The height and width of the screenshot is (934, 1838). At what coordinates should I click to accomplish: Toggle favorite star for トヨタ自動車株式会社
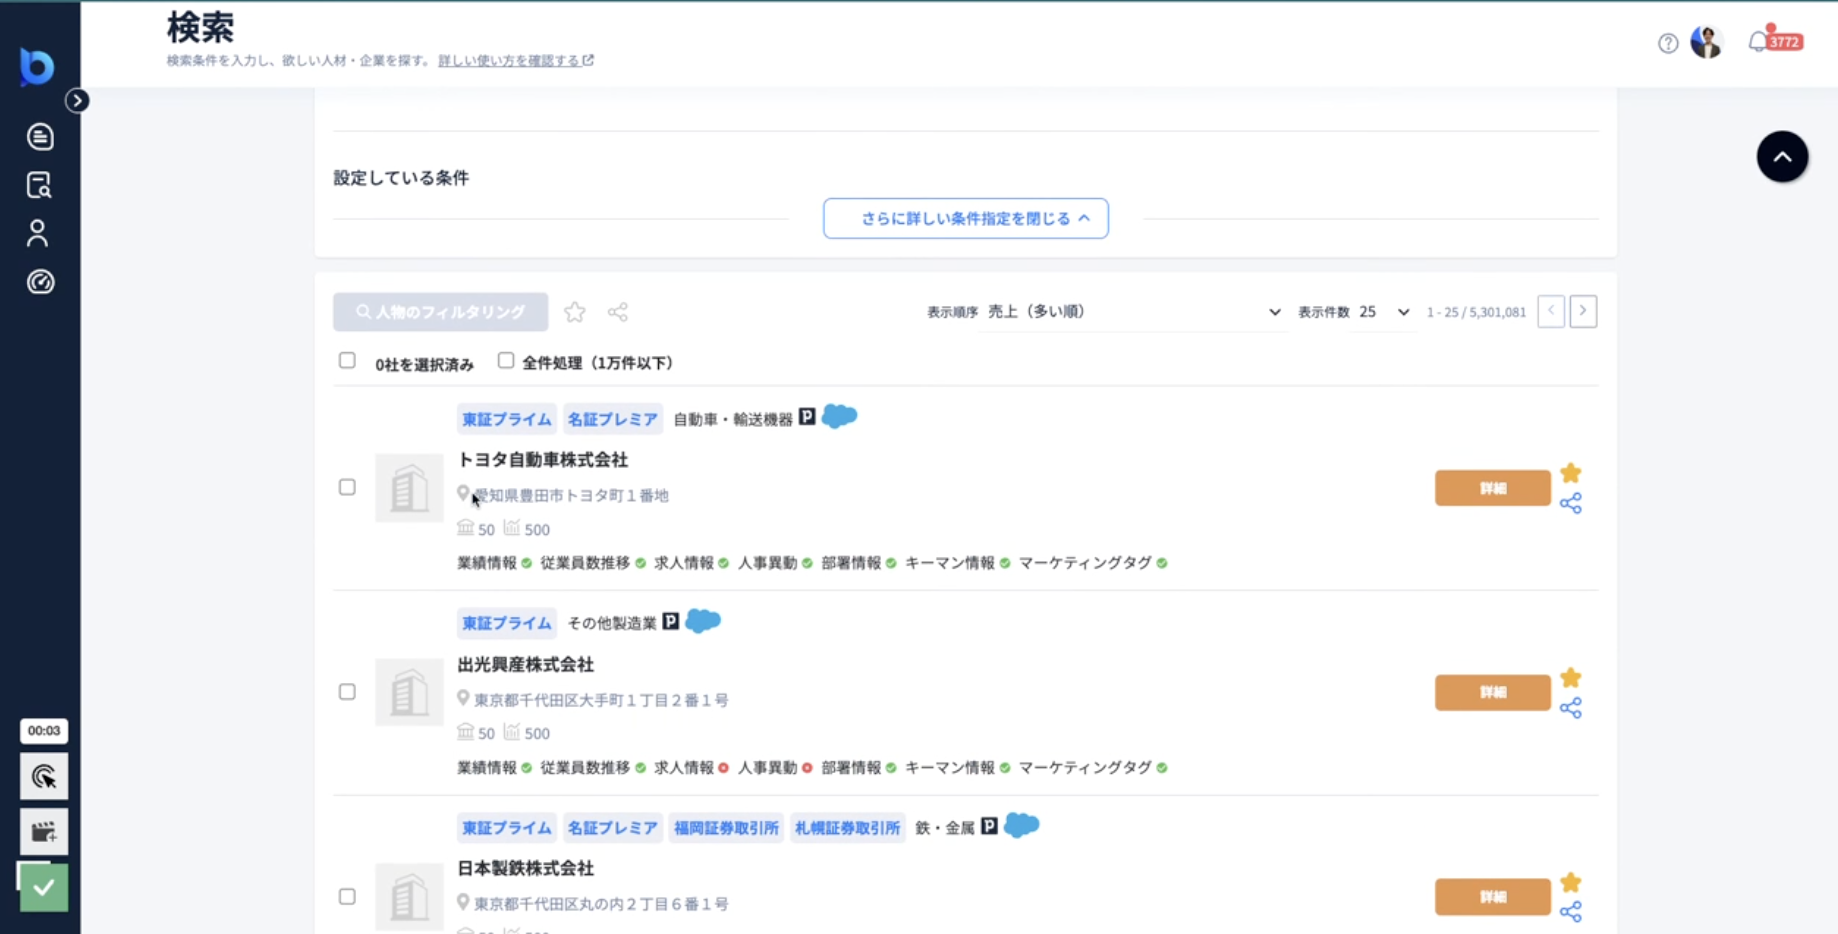1571,473
